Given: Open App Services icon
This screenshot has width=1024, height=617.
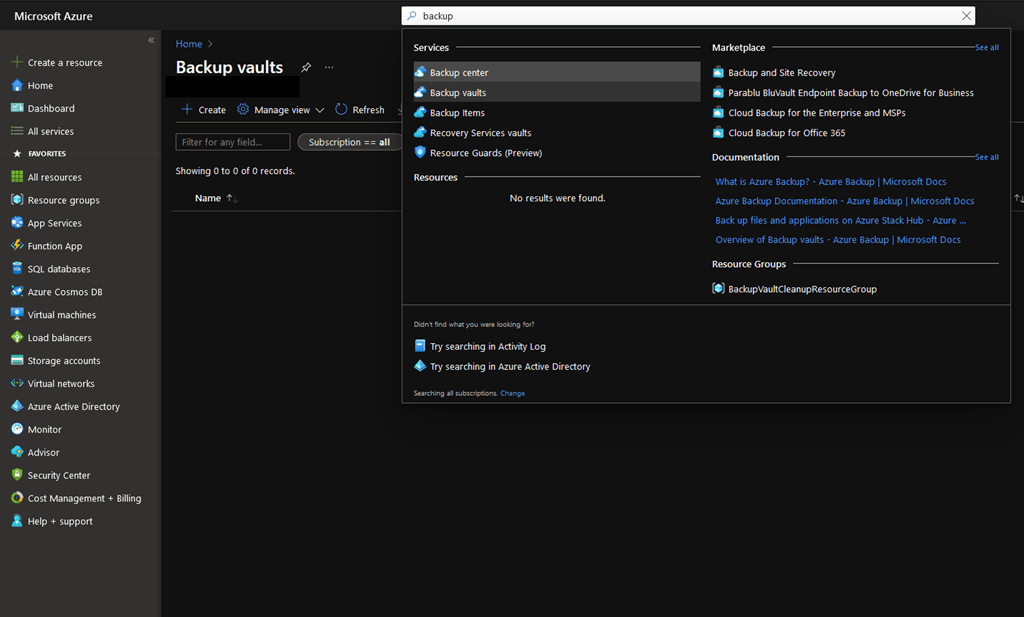Looking at the screenshot, I should [x=17, y=223].
